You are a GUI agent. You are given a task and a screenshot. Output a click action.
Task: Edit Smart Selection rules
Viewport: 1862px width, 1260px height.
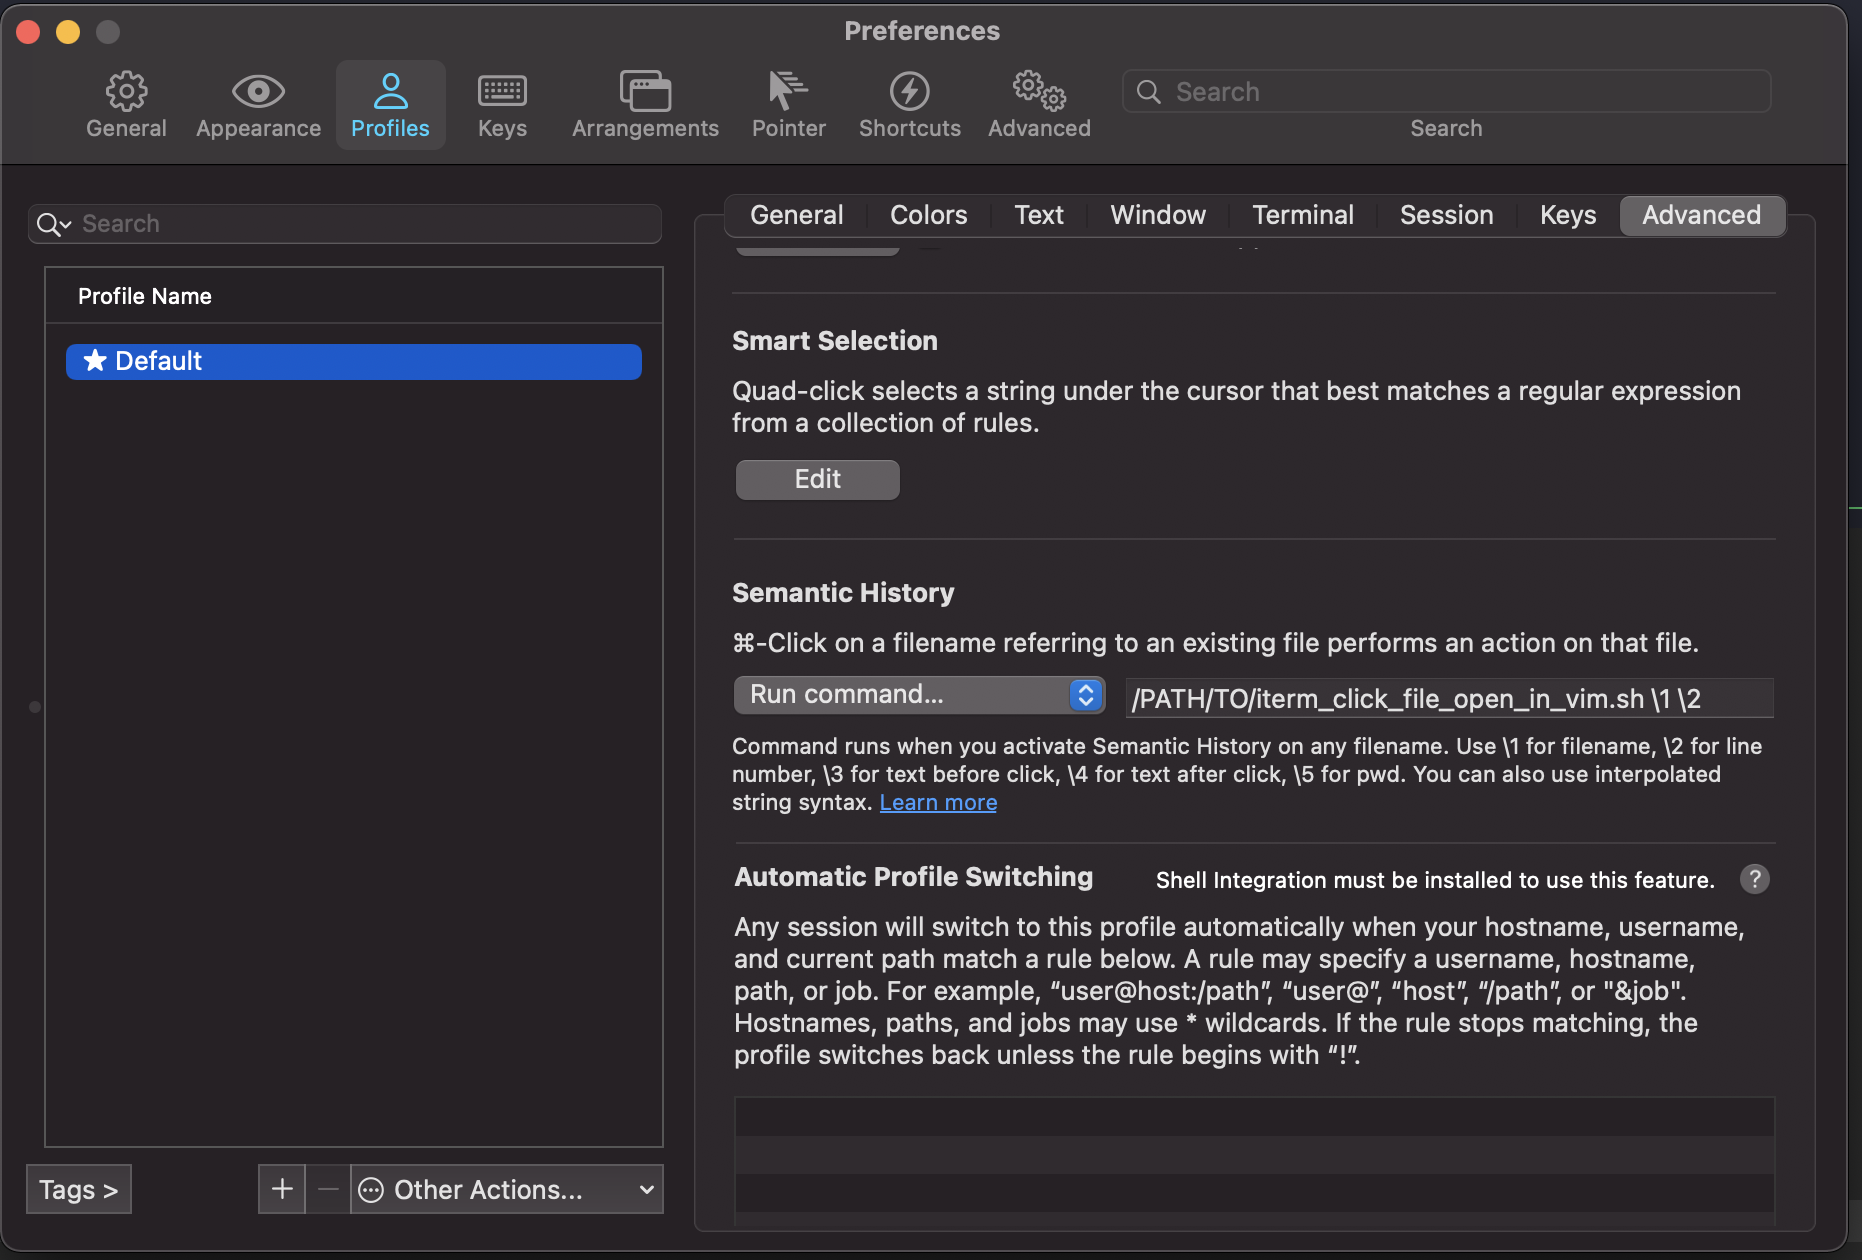(817, 479)
